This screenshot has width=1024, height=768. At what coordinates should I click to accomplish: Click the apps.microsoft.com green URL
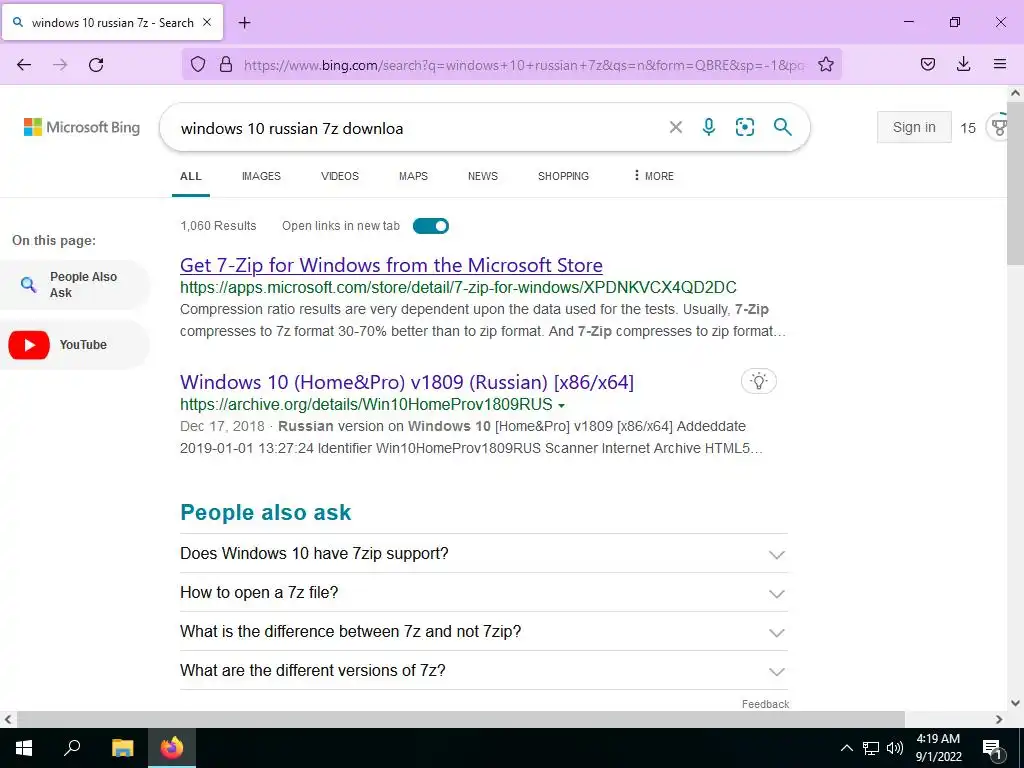coord(458,287)
